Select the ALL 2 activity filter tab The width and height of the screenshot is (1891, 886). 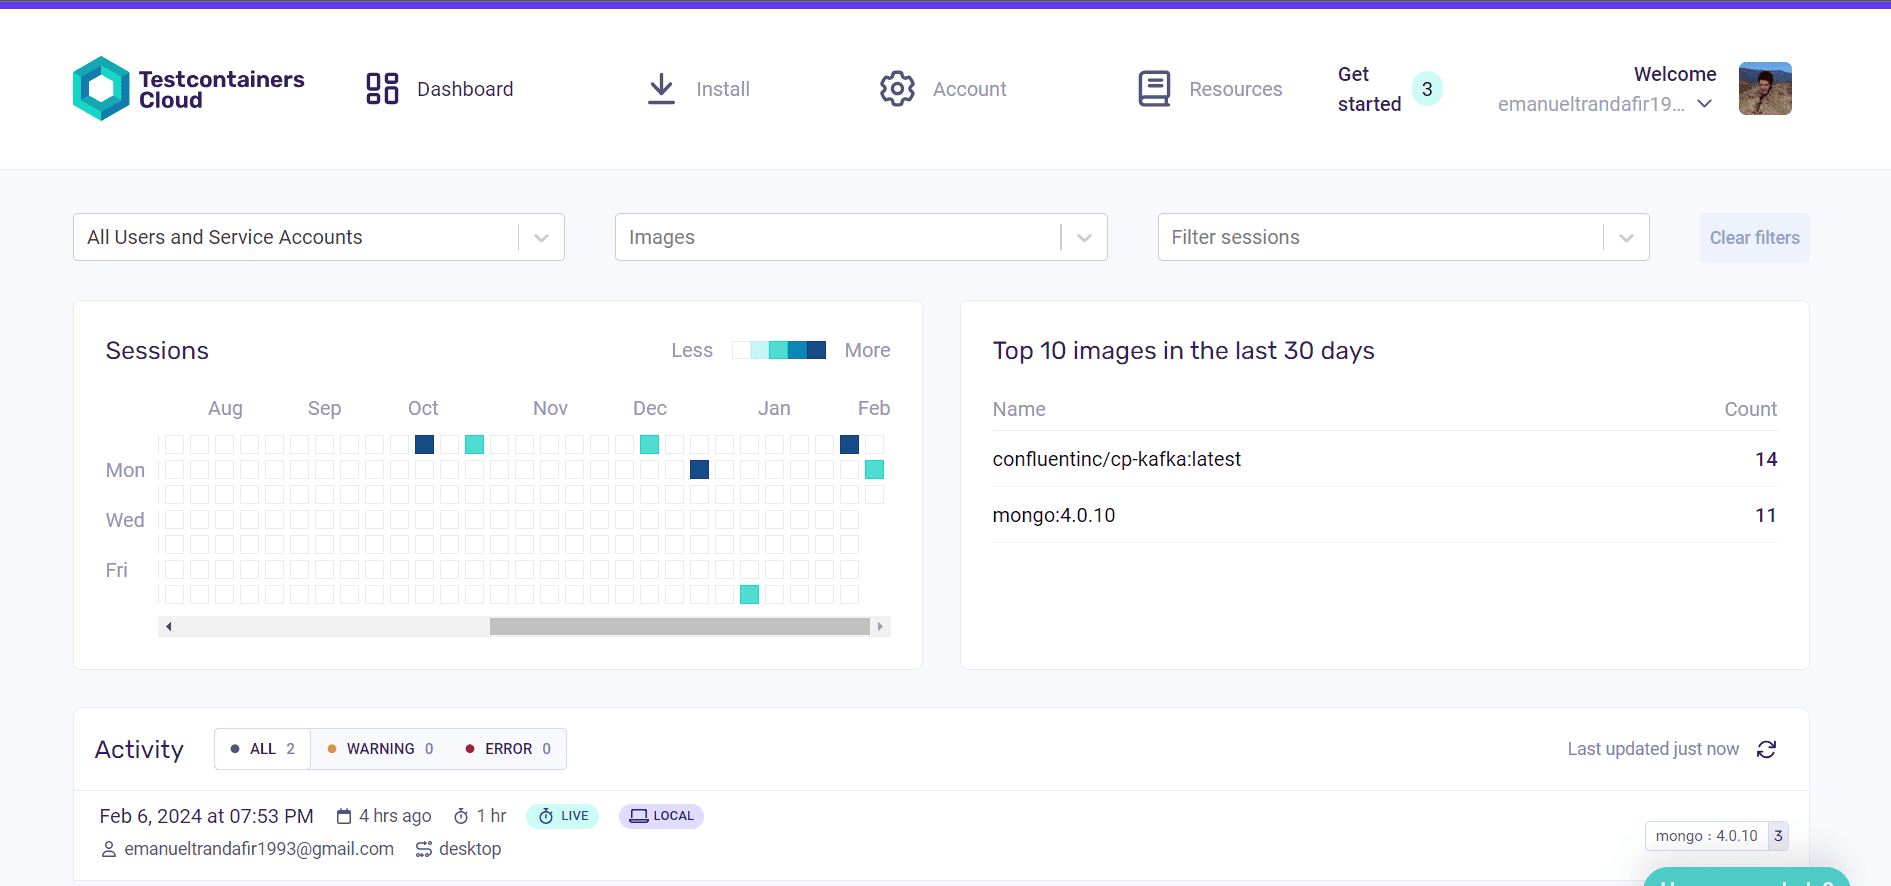click(x=263, y=749)
